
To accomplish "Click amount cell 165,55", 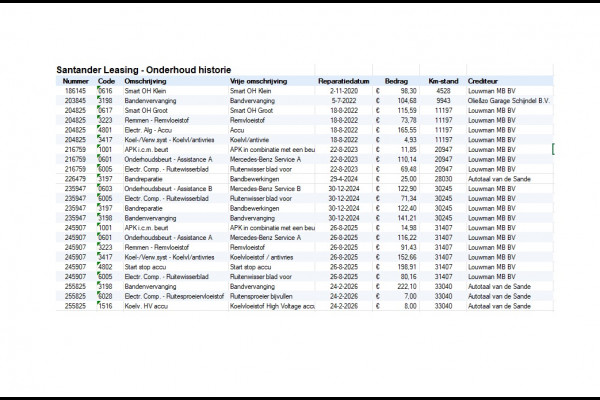I will (406, 130).
